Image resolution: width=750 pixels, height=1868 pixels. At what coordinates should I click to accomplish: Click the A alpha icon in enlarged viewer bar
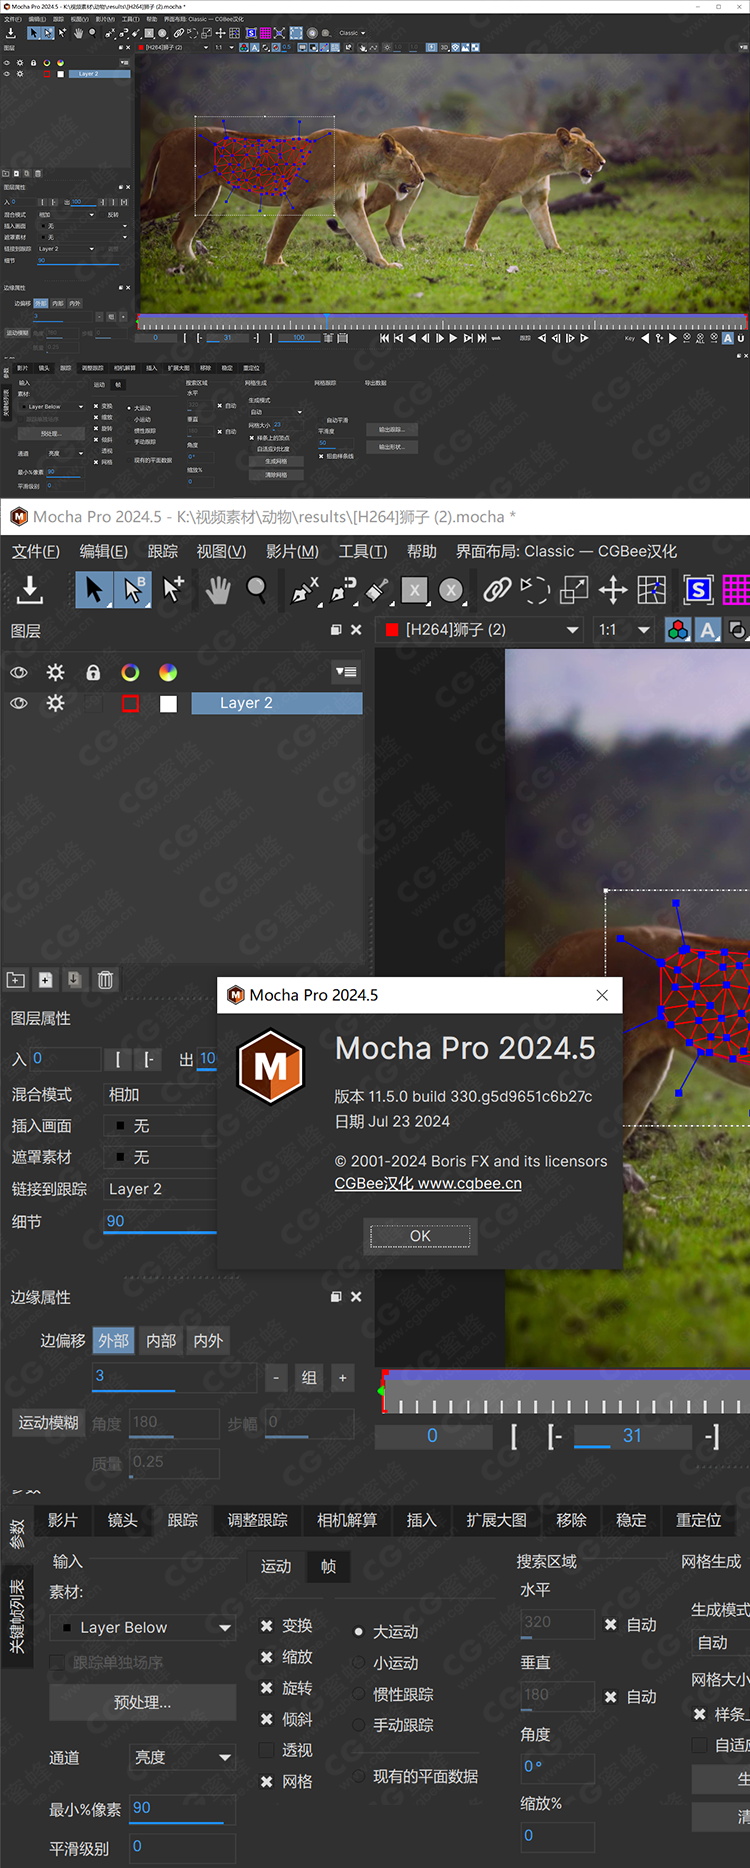pos(708,630)
